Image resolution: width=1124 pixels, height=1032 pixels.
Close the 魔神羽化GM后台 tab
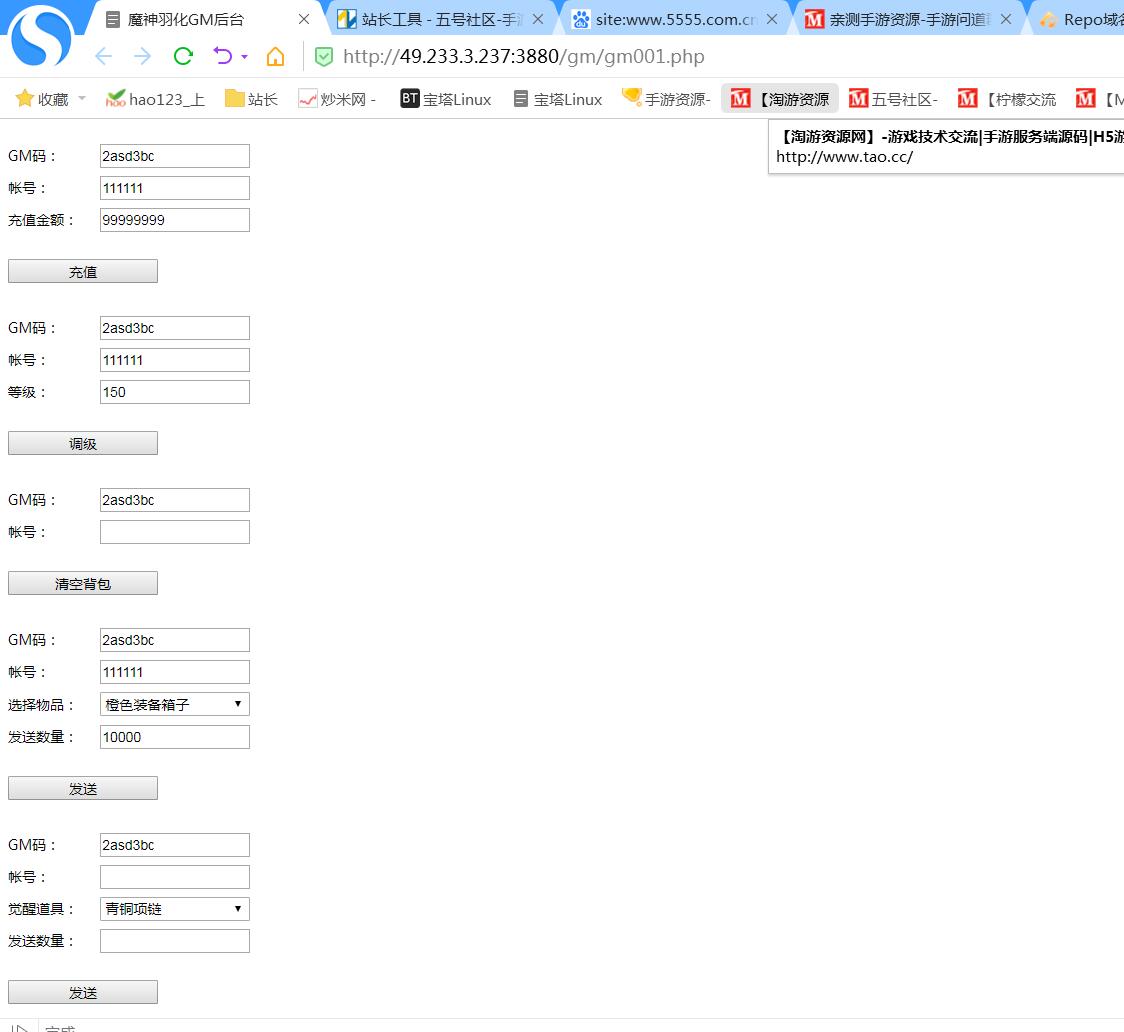(304, 19)
